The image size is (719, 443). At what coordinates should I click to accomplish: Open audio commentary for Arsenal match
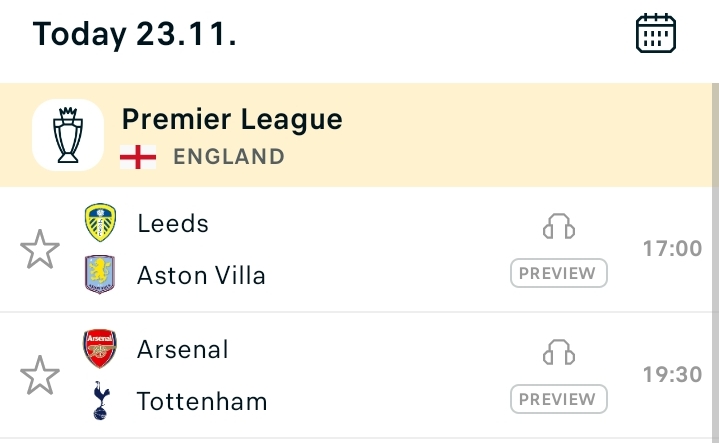pyautogui.click(x=559, y=353)
